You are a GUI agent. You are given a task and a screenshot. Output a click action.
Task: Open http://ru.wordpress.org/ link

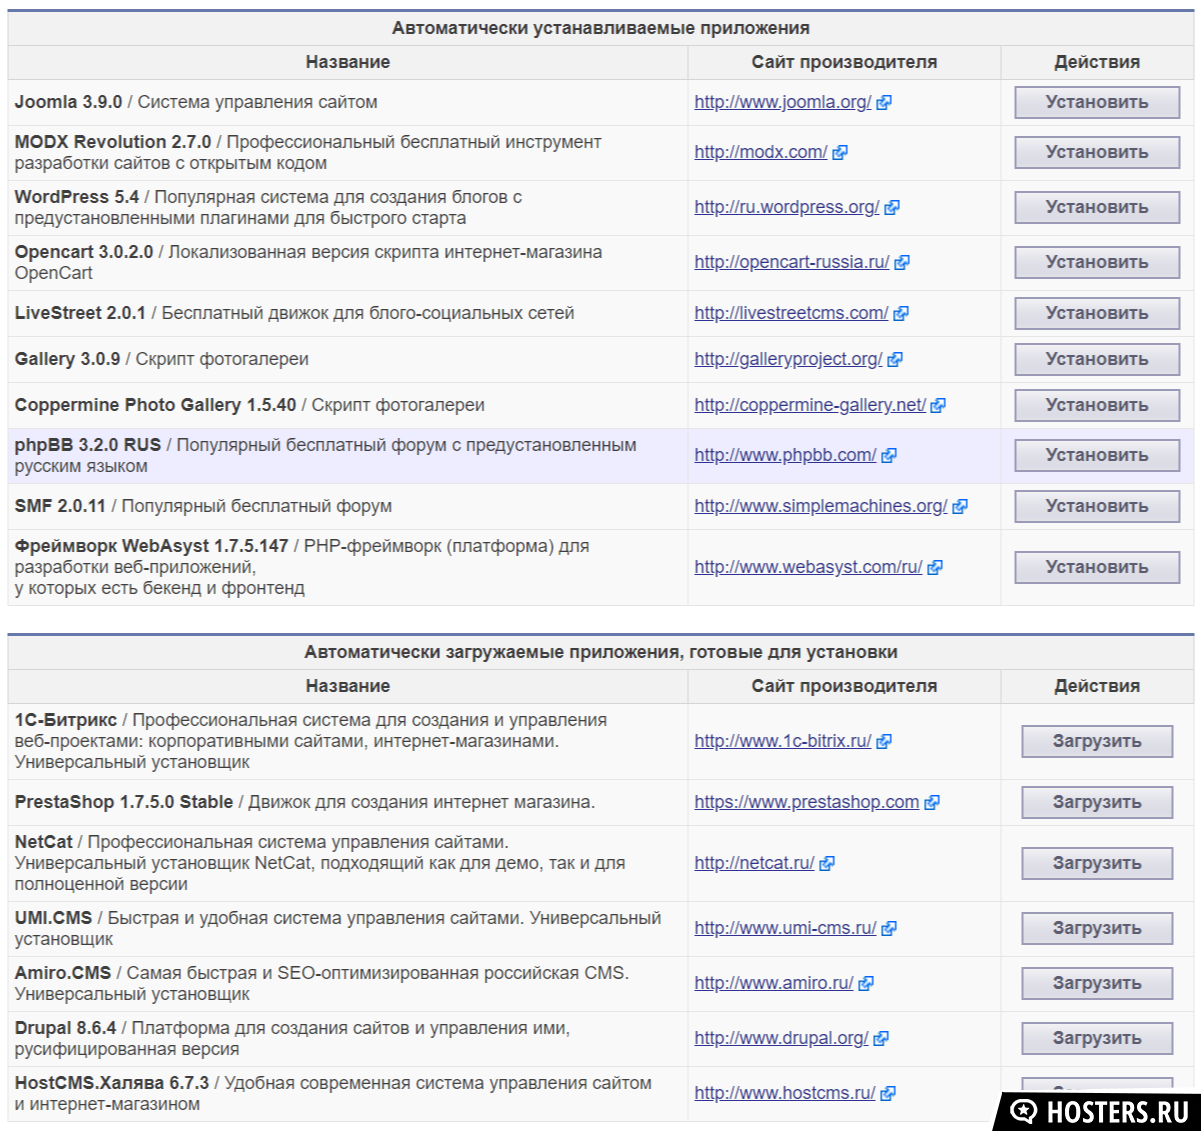pos(787,207)
